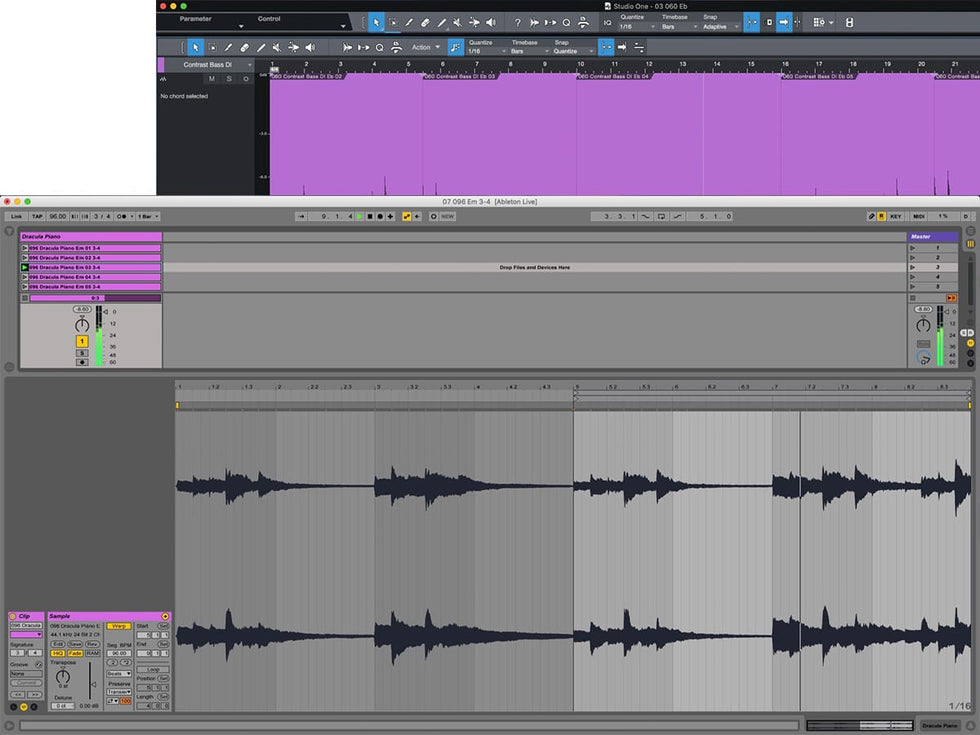Open the Beats warp mode dropdown
This screenshot has height=735, width=980.
point(119,674)
